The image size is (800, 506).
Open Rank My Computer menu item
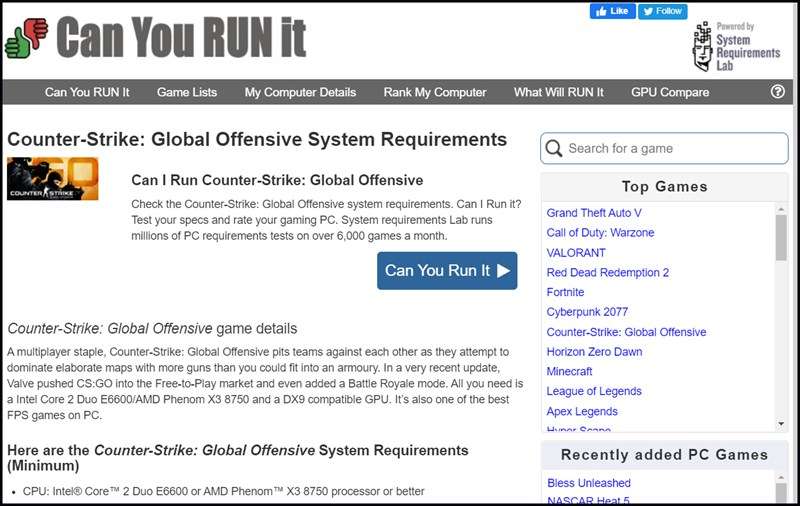pos(435,92)
